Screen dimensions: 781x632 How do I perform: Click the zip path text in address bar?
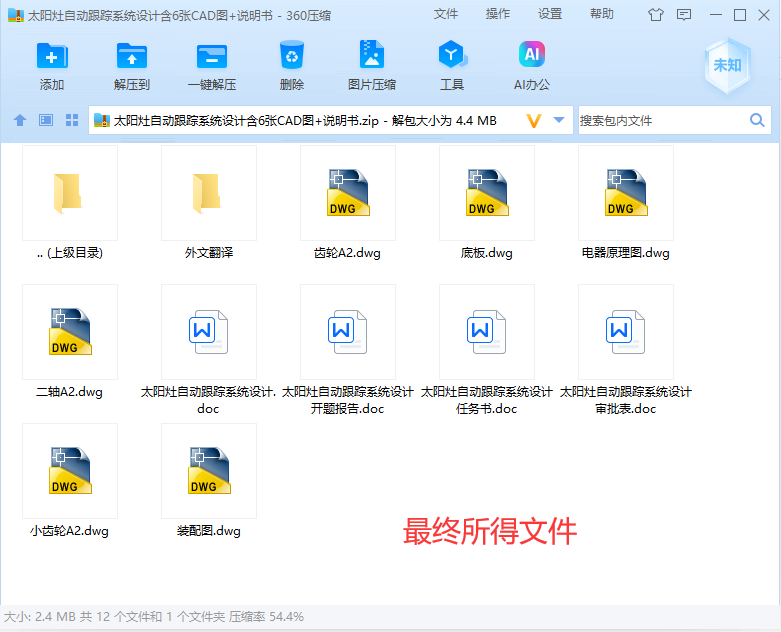(x=305, y=121)
